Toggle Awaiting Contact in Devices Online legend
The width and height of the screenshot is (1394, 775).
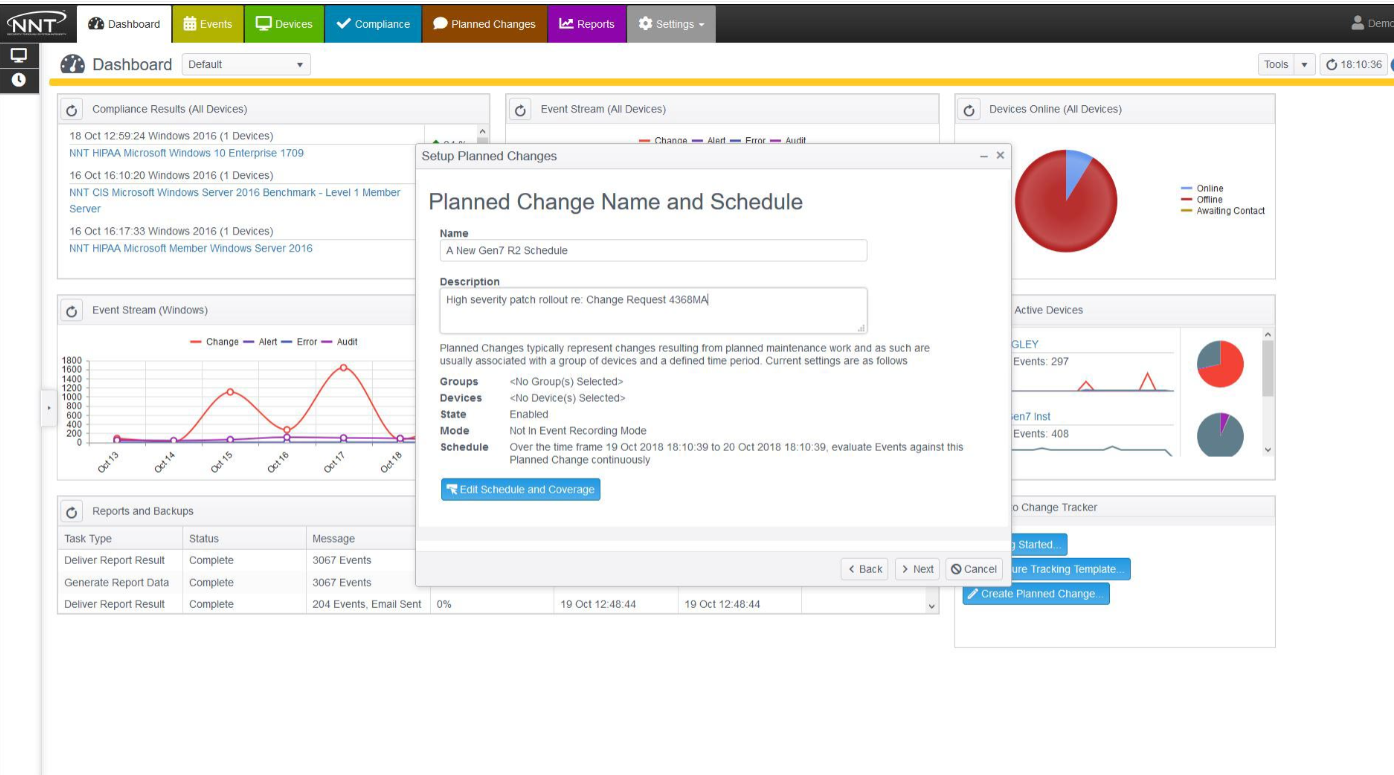coord(1223,211)
